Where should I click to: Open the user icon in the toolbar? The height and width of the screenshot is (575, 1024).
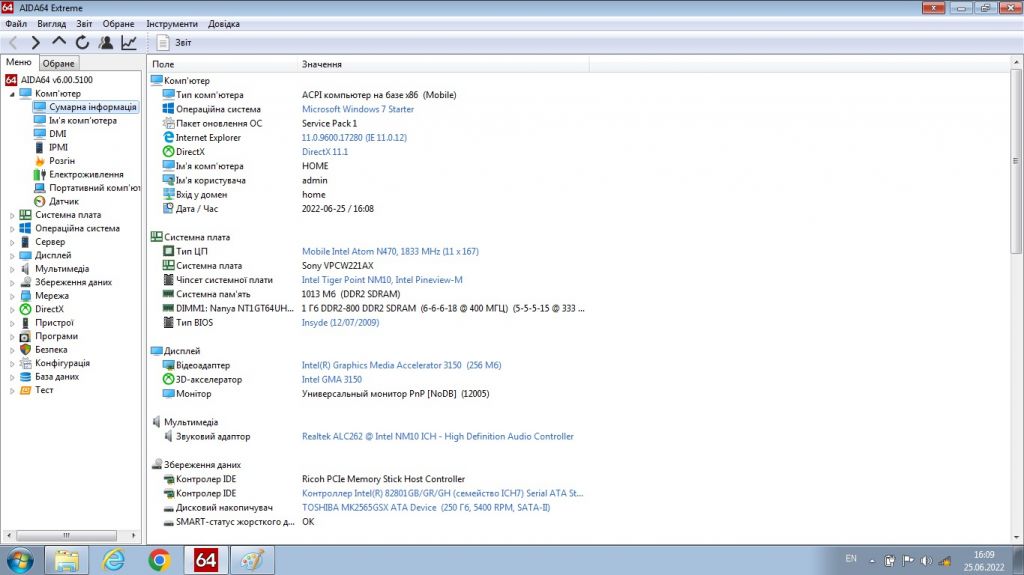click(105, 43)
